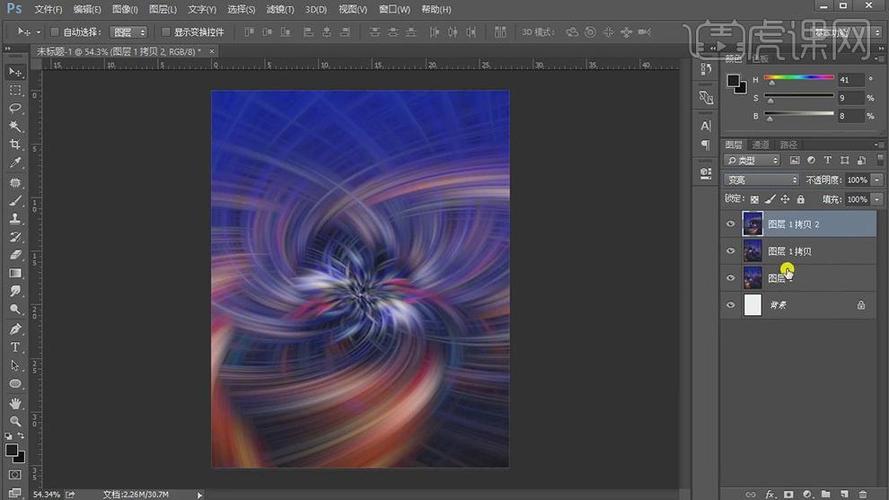Hide the 背景 background layer
This screenshot has width=889, height=500.
coord(731,305)
